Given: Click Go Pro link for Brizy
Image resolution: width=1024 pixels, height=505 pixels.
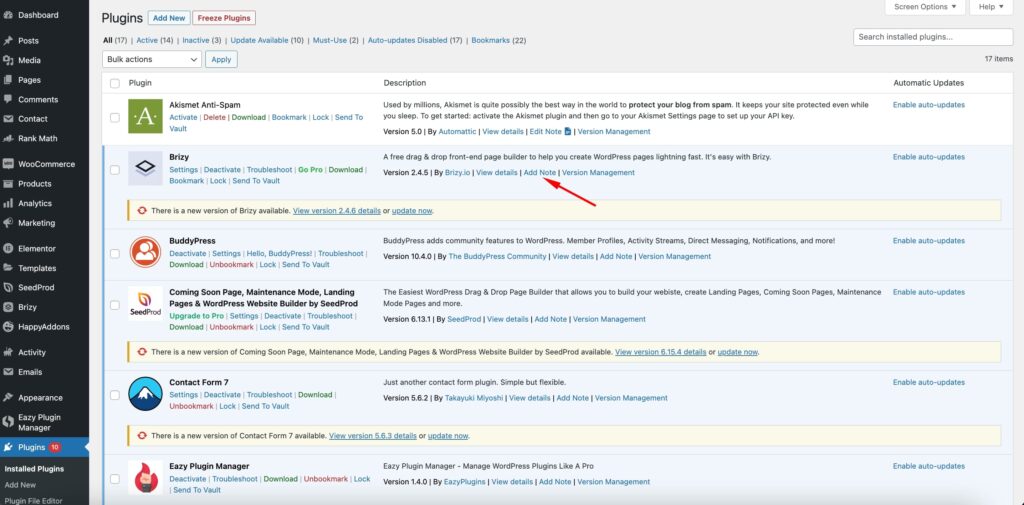Looking at the screenshot, I should (310, 170).
